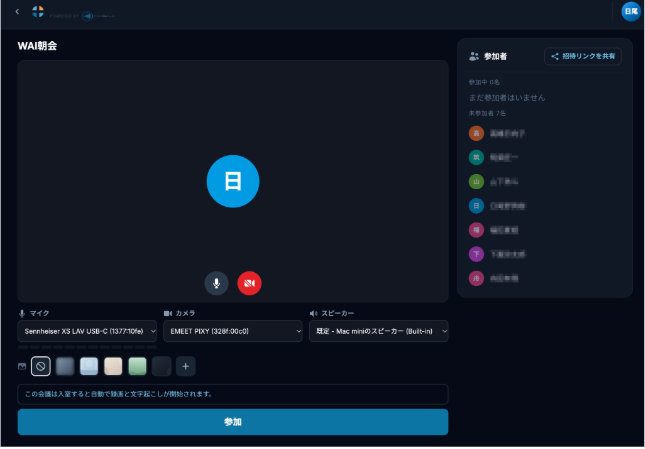Image resolution: width=645 pixels, height=449 pixels.
Task: Choose the light blue background thumbnail
Action: [x=89, y=366]
